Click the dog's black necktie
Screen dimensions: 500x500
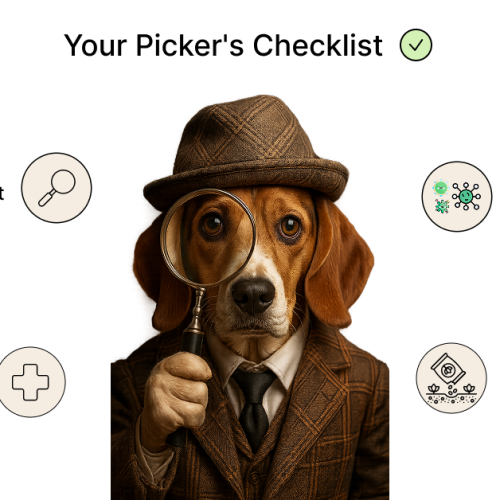tap(254, 407)
